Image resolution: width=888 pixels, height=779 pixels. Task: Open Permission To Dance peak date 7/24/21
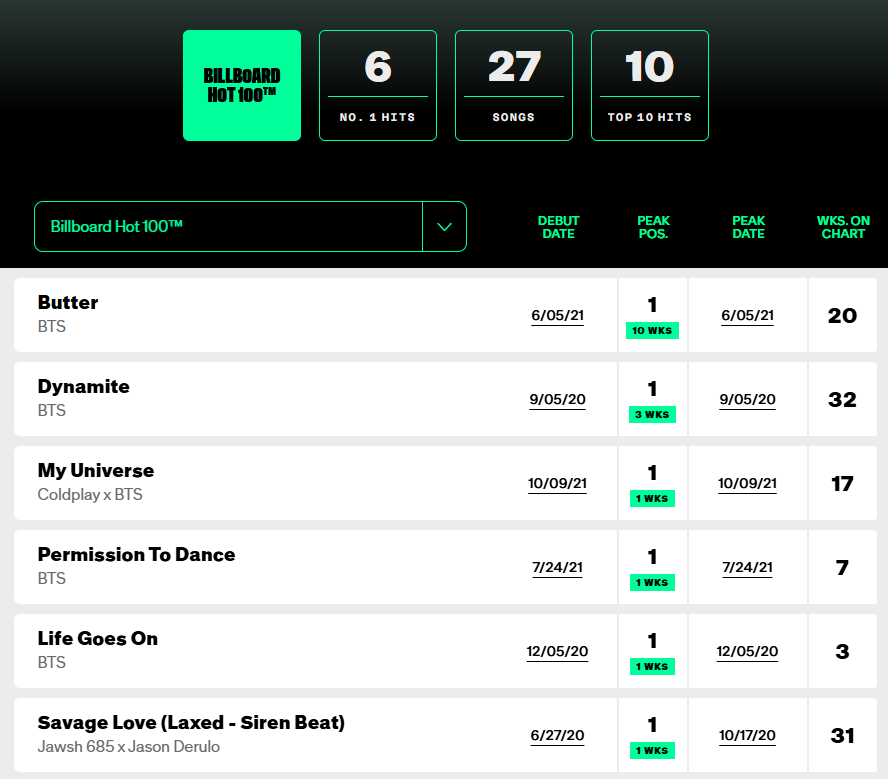(748, 568)
